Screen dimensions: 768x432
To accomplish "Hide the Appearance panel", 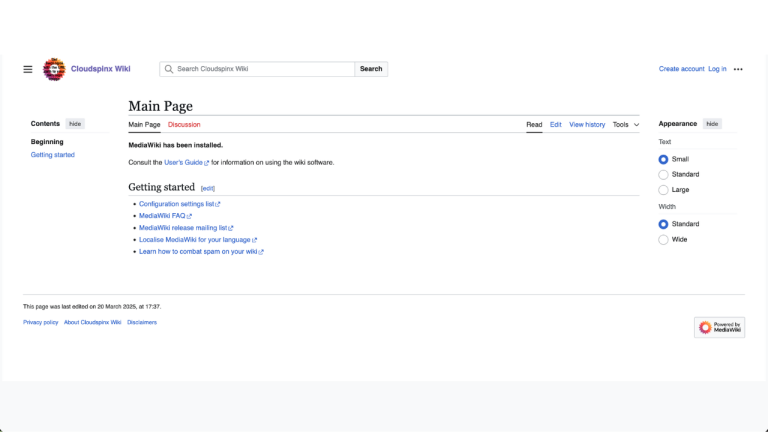I will (x=712, y=124).
